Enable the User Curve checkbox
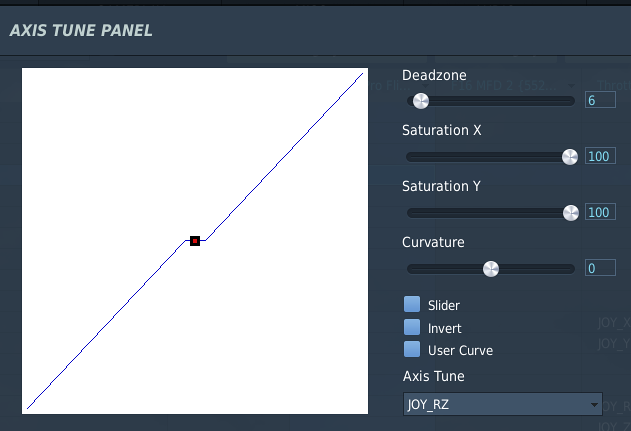The height and width of the screenshot is (431, 631). coord(412,349)
